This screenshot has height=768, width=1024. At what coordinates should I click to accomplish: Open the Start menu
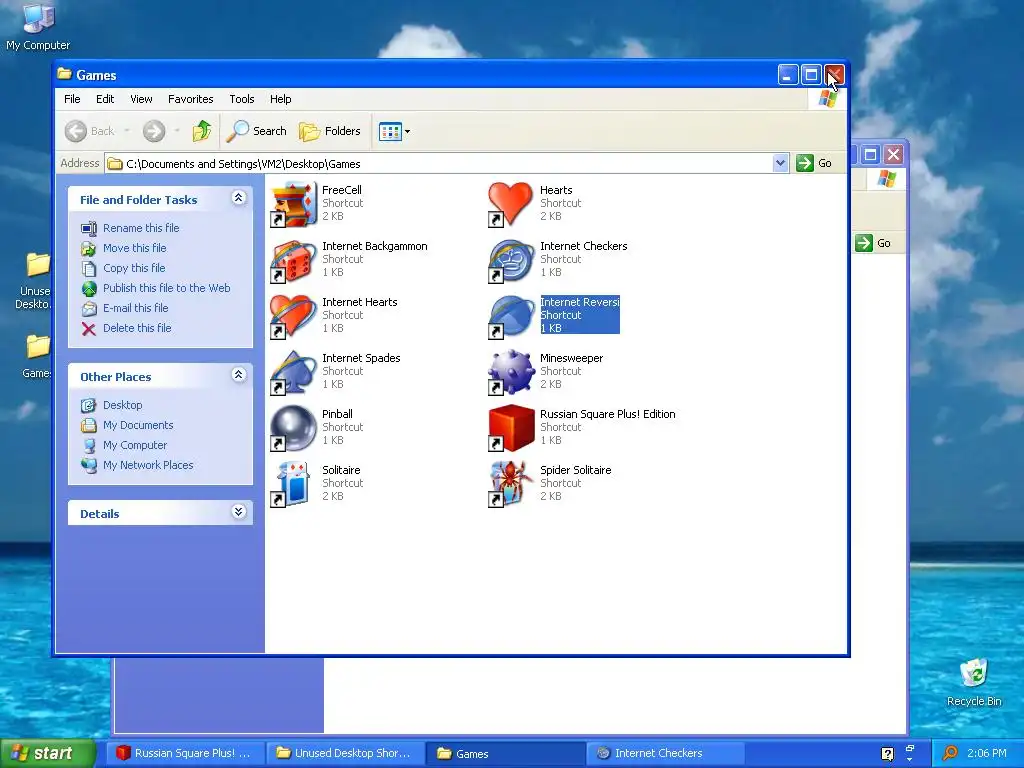coord(48,753)
